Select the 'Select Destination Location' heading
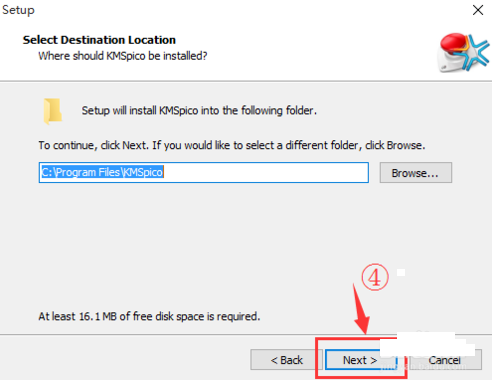This screenshot has width=492, height=380. tap(99, 40)
